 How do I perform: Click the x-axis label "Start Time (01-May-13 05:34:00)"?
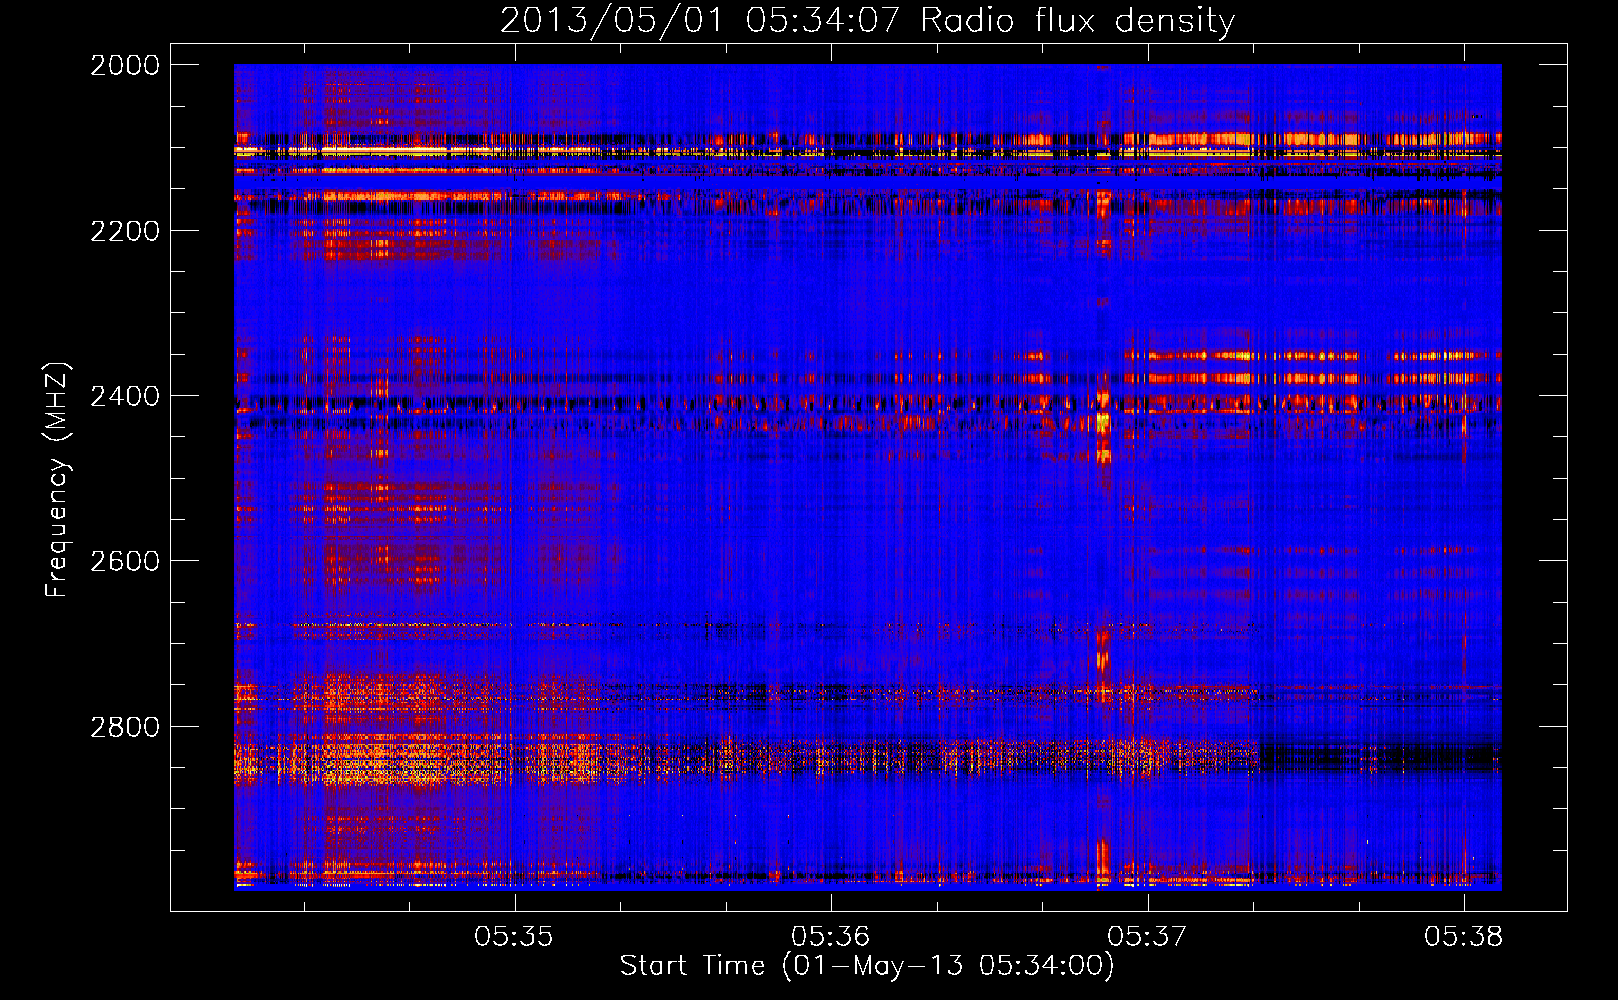[866, 966]
